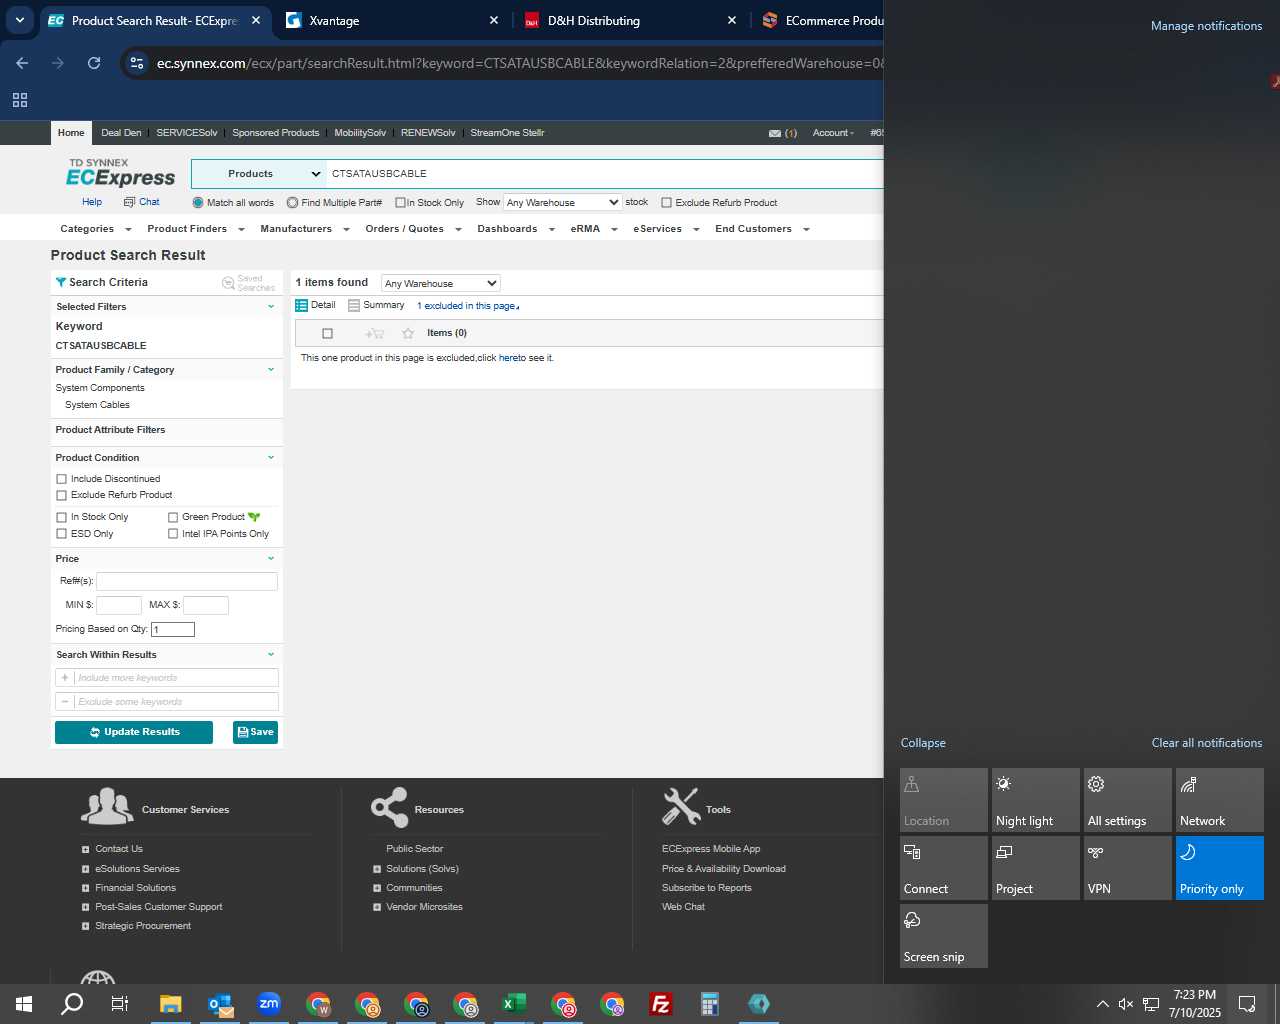Switch to Summary view icon
This screenshot has height=1024, width=1280.
tap(354, 305)
